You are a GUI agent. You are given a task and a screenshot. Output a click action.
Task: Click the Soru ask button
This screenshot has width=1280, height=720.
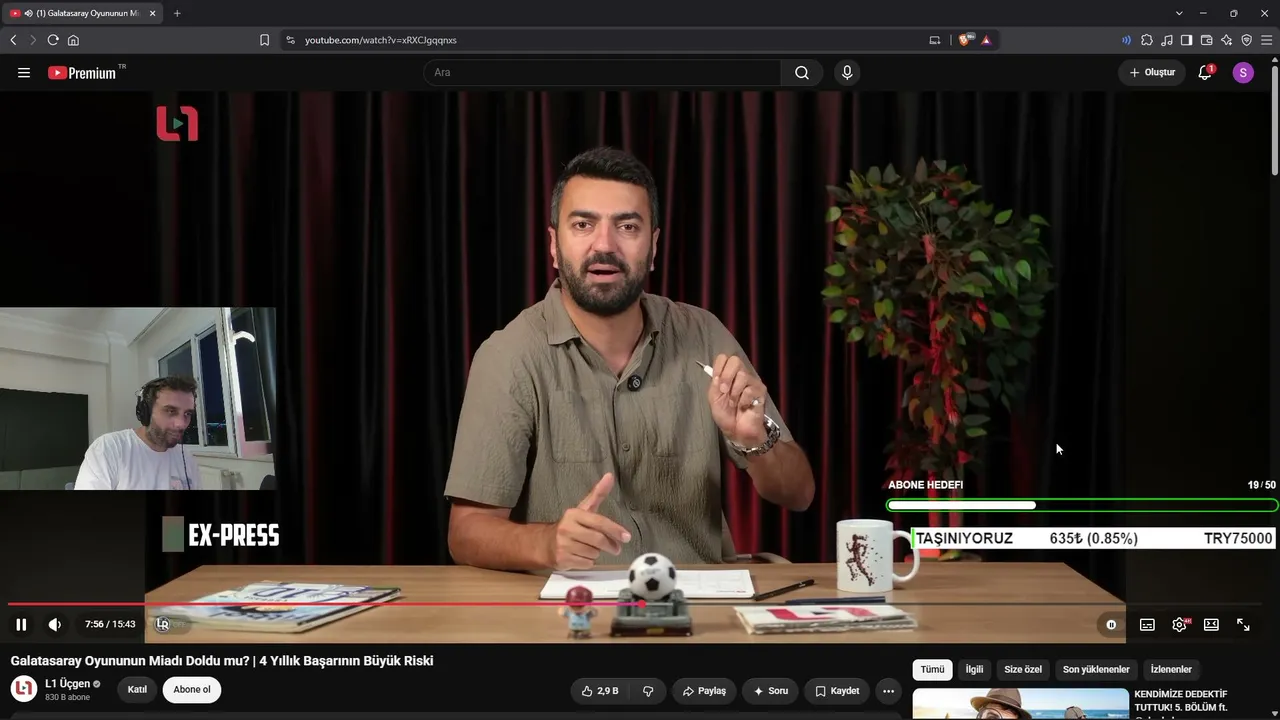pyautogui.click(x=770, y=691)
